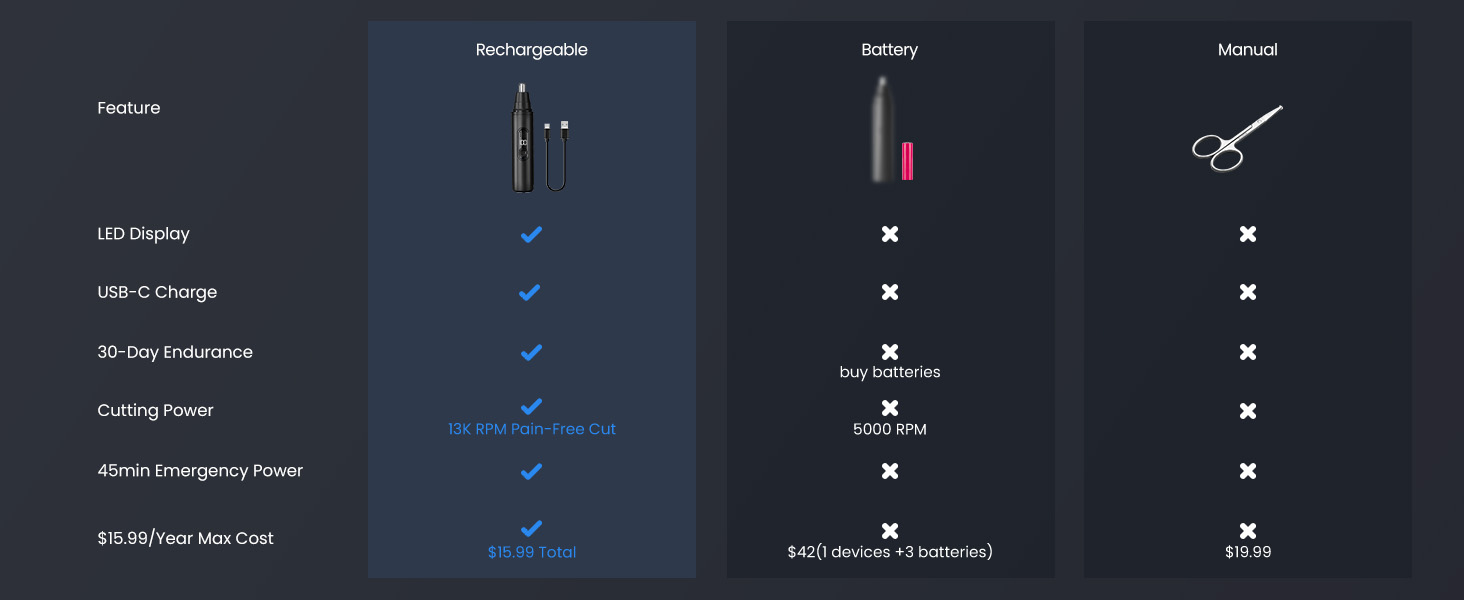Click the USB-C Charge checkmark for Rechargeable
Viewport: 1464px width, 600px height.
531,292
